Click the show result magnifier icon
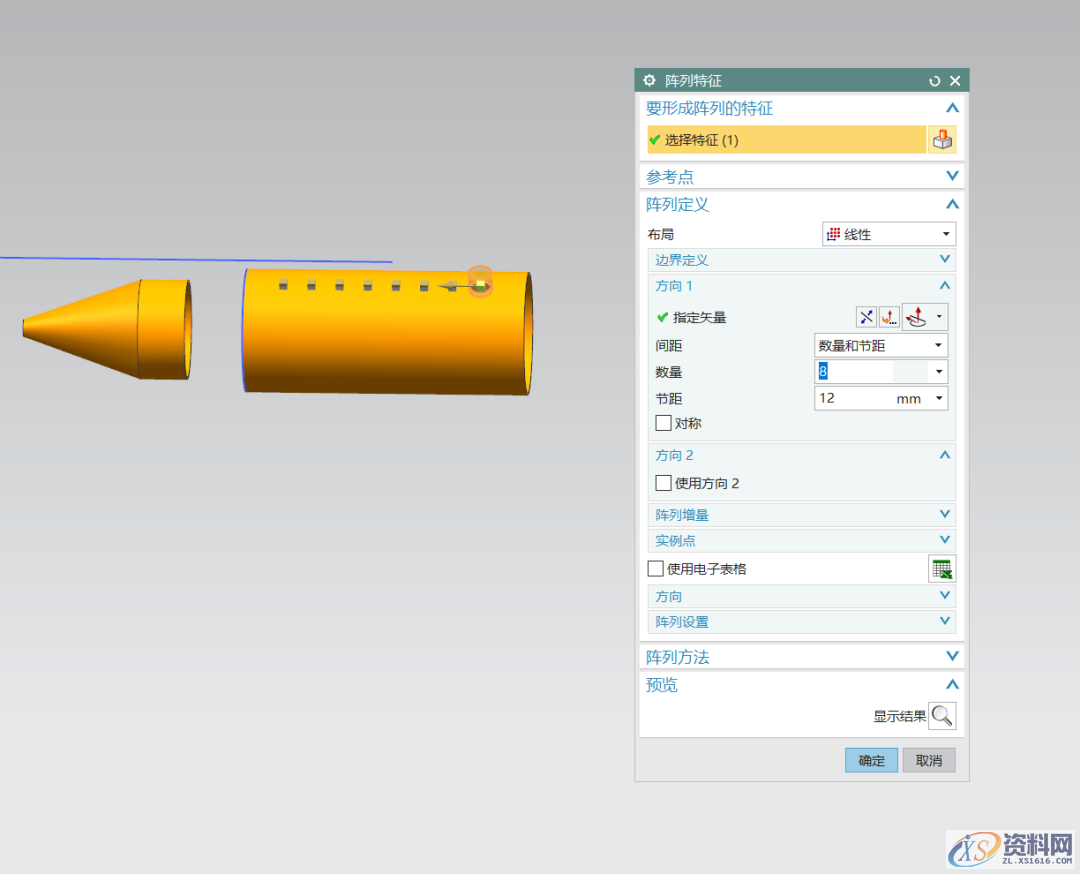The height and width of the screenshot is (874, 1080). (x=942, y=716)
